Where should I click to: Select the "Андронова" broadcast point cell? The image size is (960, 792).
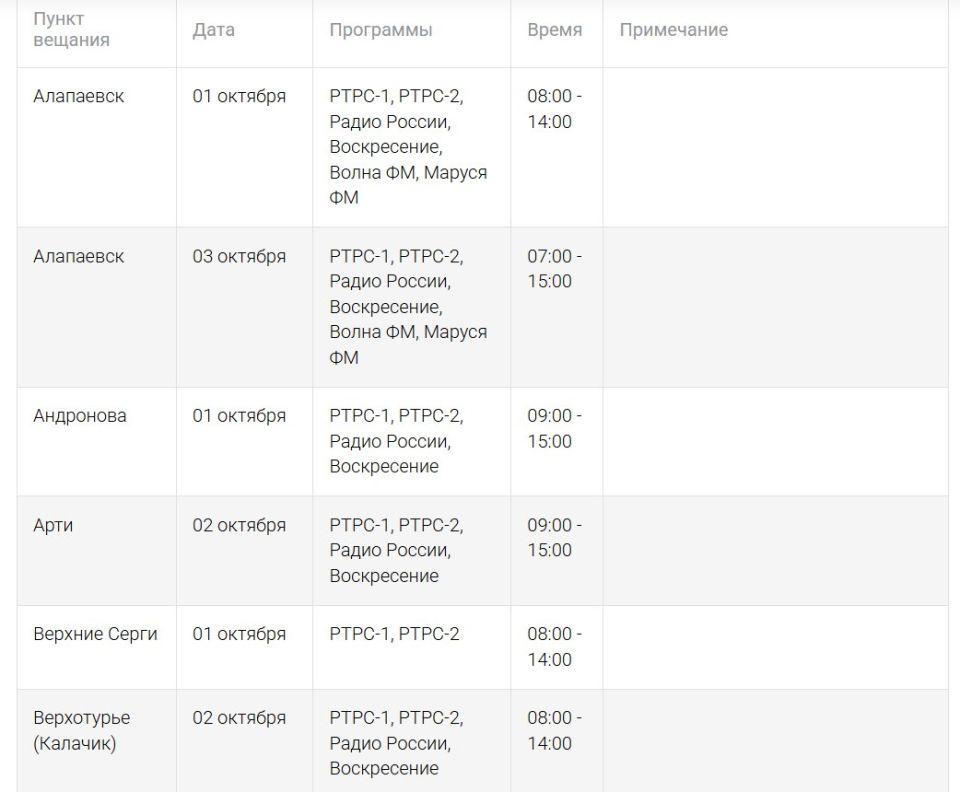pos(80,416)
